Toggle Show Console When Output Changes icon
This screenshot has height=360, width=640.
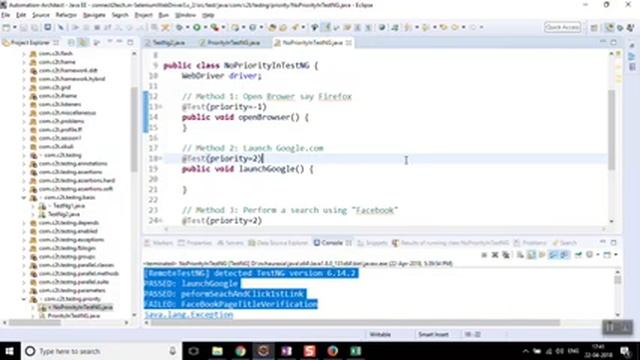pyautogui.click(x=553, y=255)
